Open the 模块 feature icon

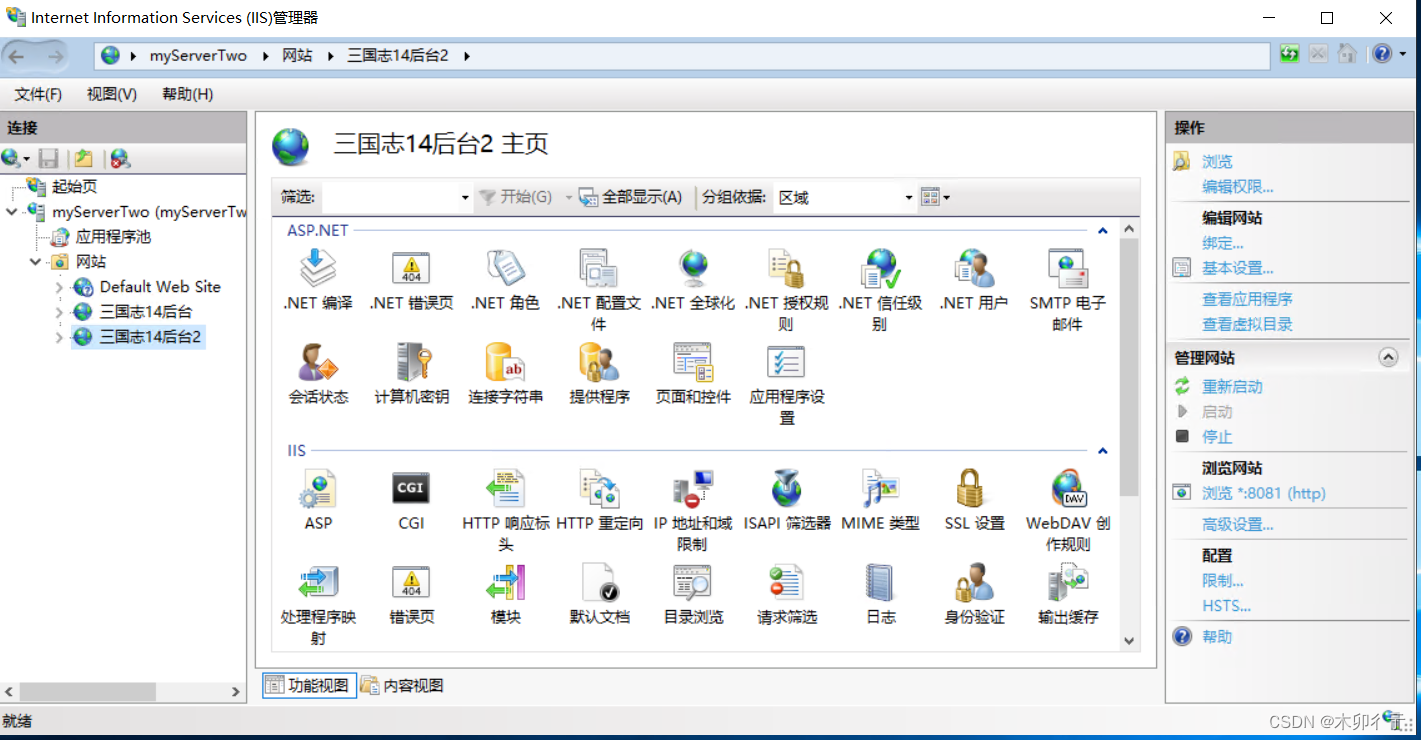[505, 582]
